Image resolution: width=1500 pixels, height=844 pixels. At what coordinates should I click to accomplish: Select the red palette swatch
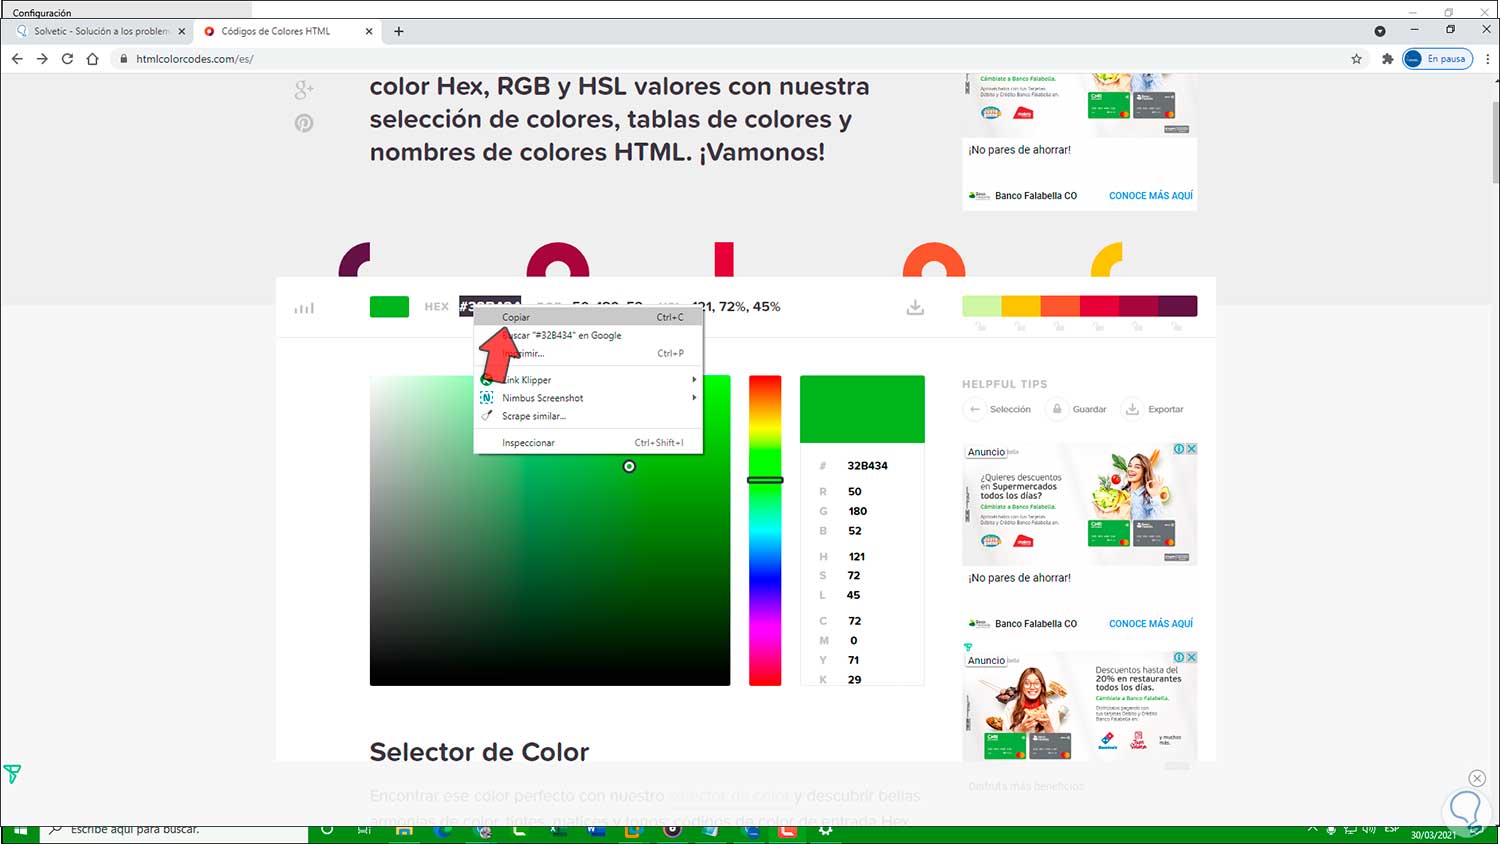click(1099, 306)
